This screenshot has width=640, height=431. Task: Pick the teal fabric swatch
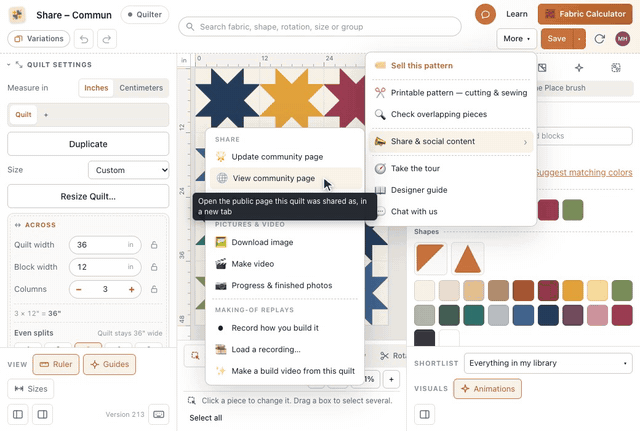click(x=473, y=315)
